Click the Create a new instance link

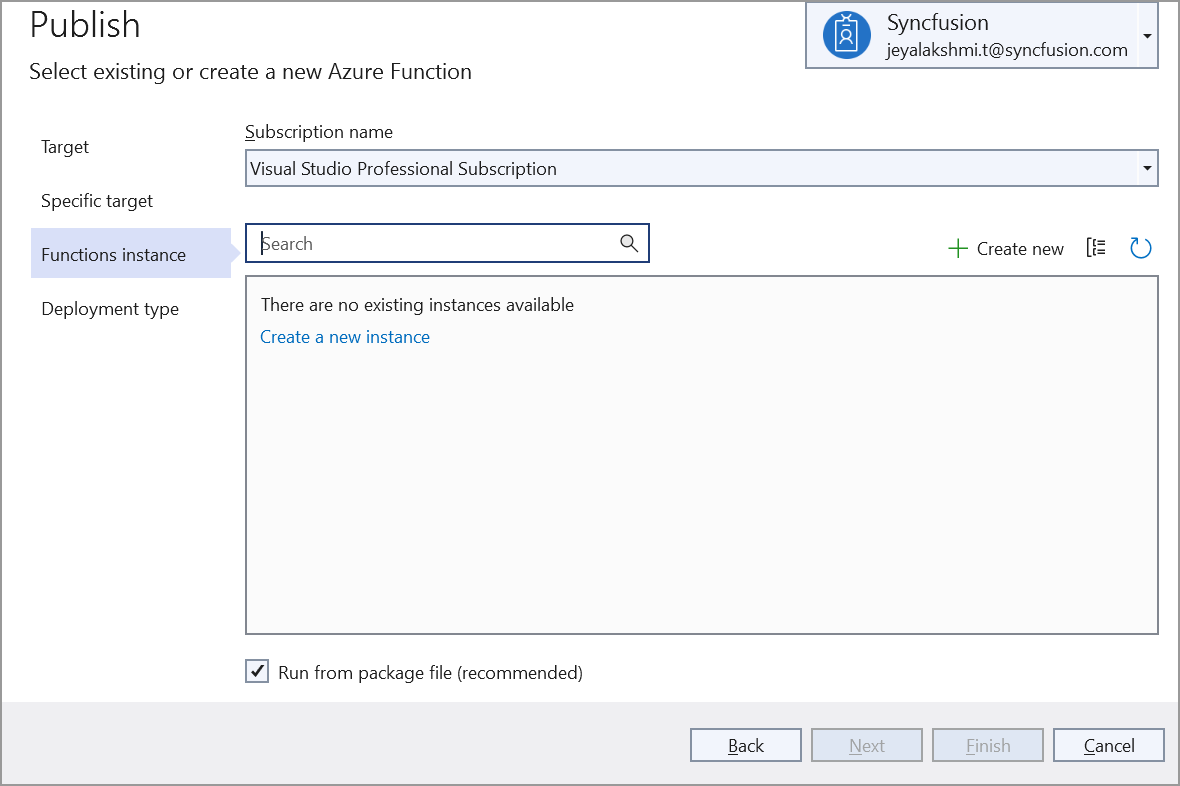[344, 337]
